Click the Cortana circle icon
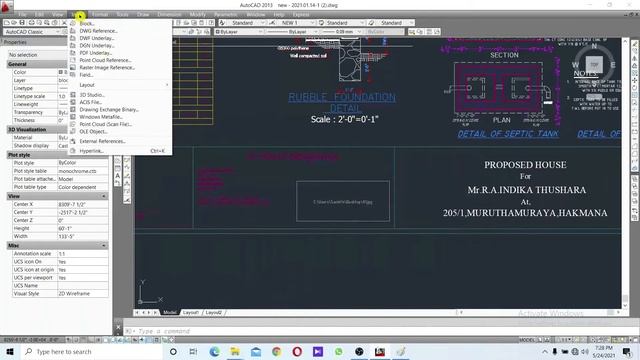Viewport: 640px width, 360px height. 173,351
